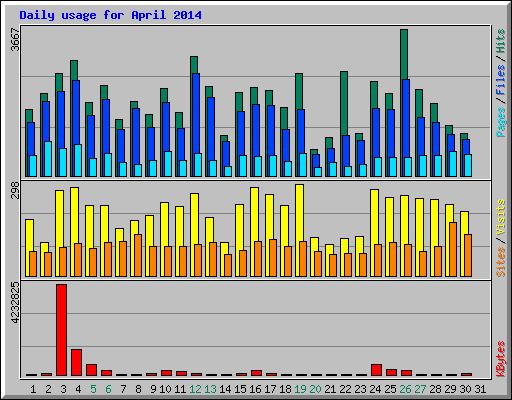
Task: Click the 'Sites' legend label
Action: click(x=501, y=262)
